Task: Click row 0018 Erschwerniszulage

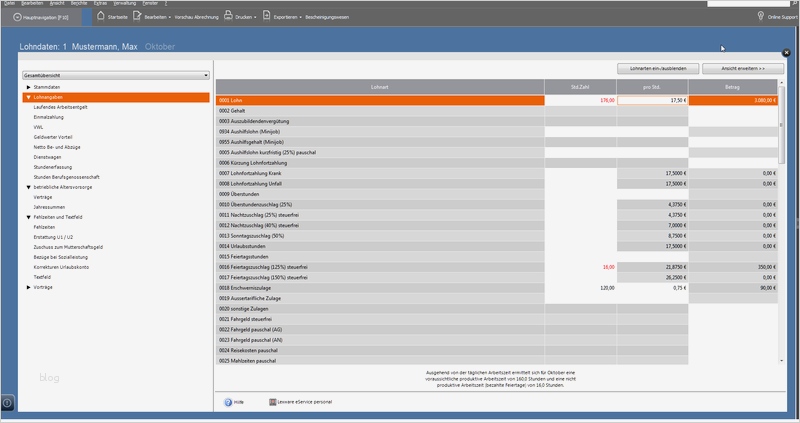Action: point(380,288)
